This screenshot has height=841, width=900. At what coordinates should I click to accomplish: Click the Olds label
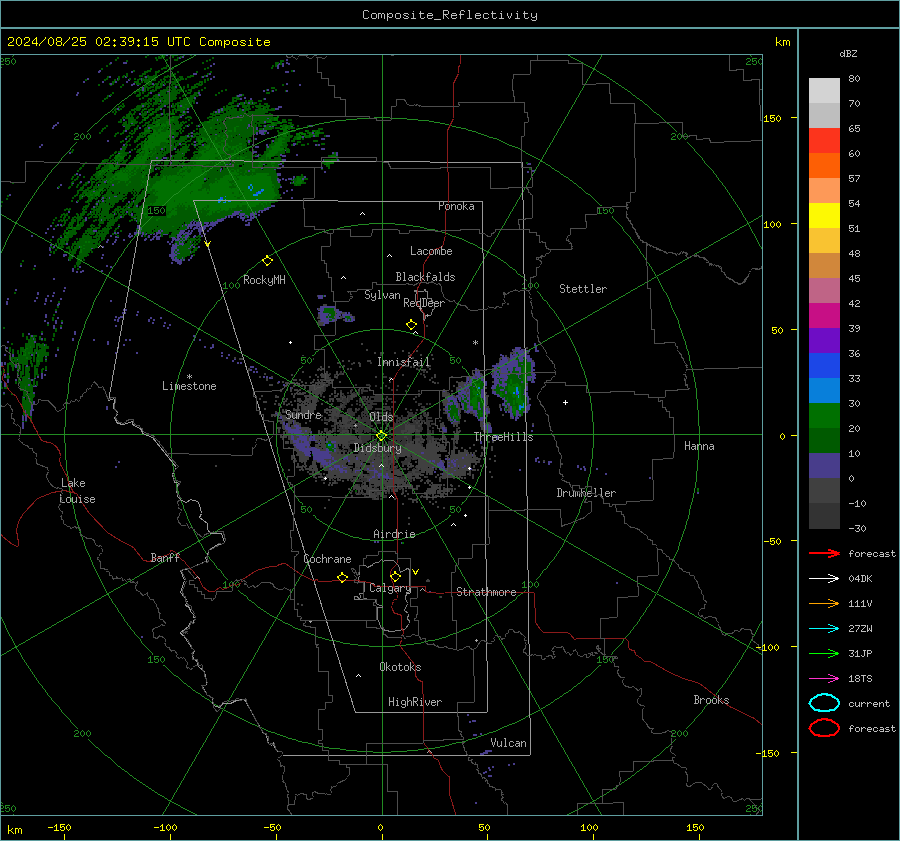point(381,417)
